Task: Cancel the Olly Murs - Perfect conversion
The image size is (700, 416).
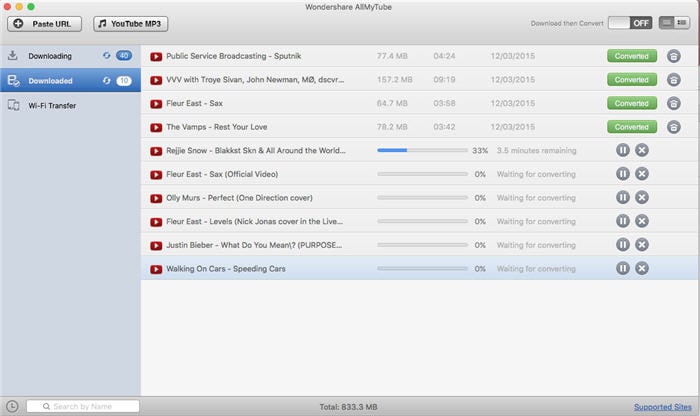Action: coord(642,197)
